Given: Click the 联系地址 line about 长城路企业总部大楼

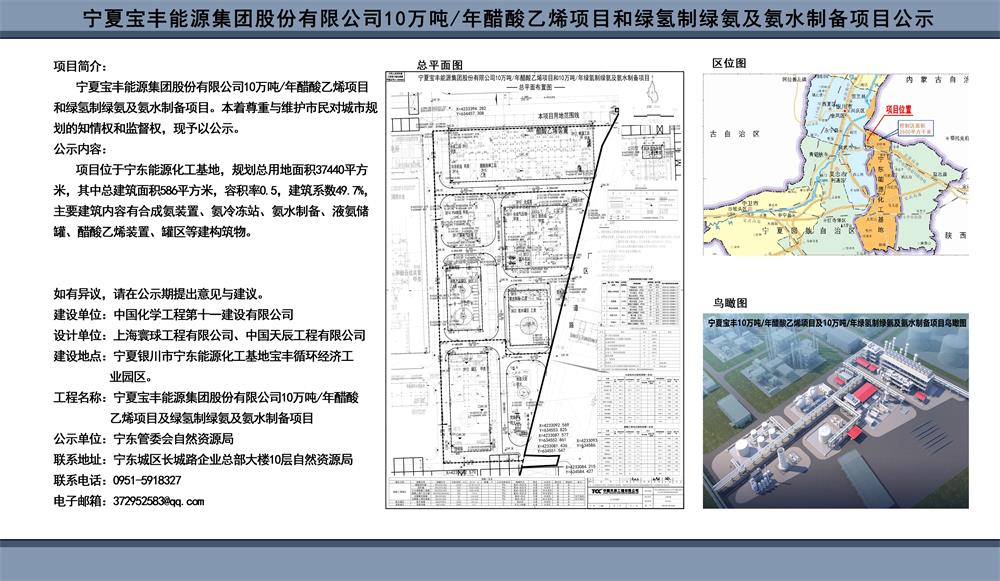Looking at the screenshot, I should coord(203,460).
